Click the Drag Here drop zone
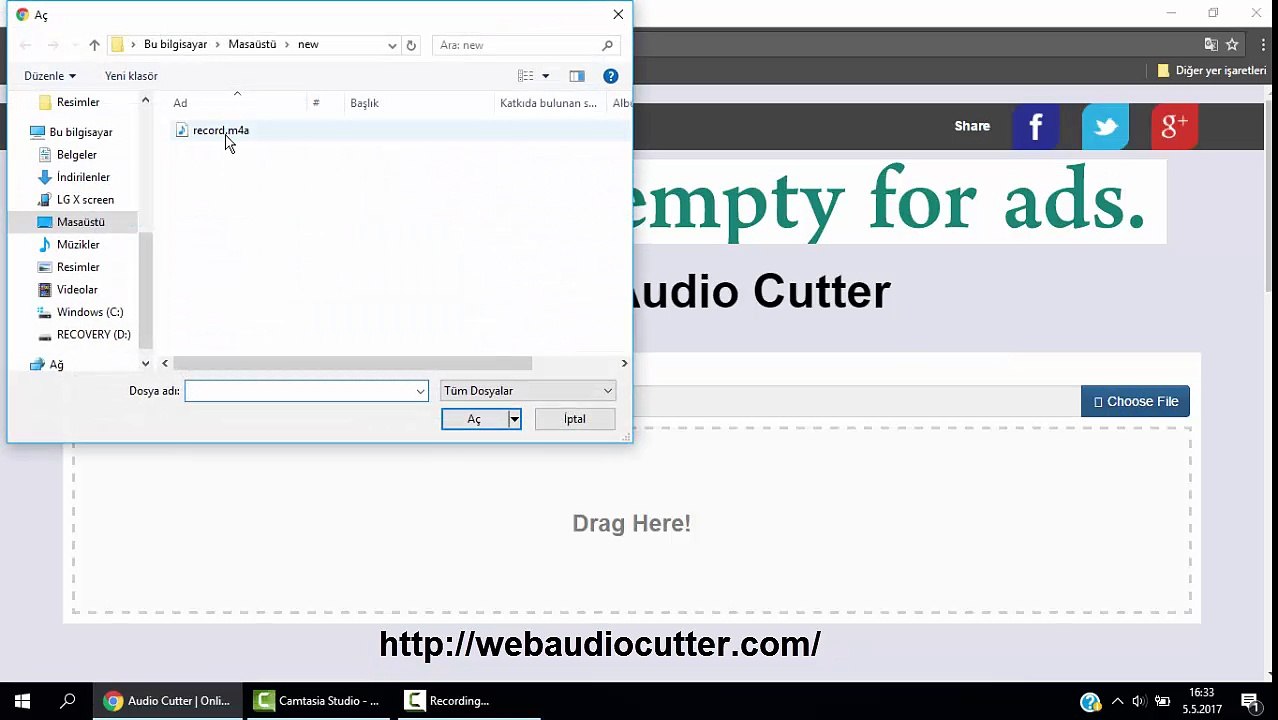 tap(631, 522)
